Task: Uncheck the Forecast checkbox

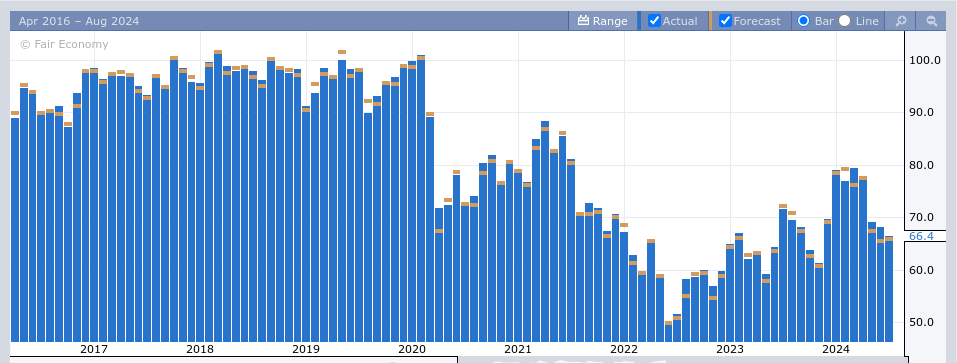Action: (x=725, y=21)
